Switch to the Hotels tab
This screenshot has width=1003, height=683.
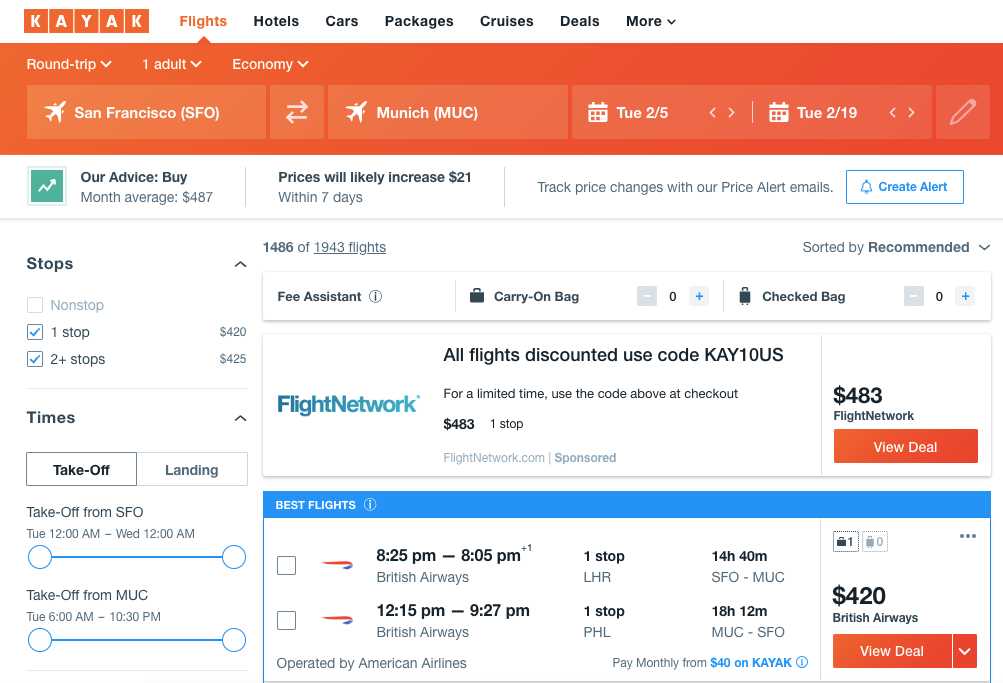276,20
